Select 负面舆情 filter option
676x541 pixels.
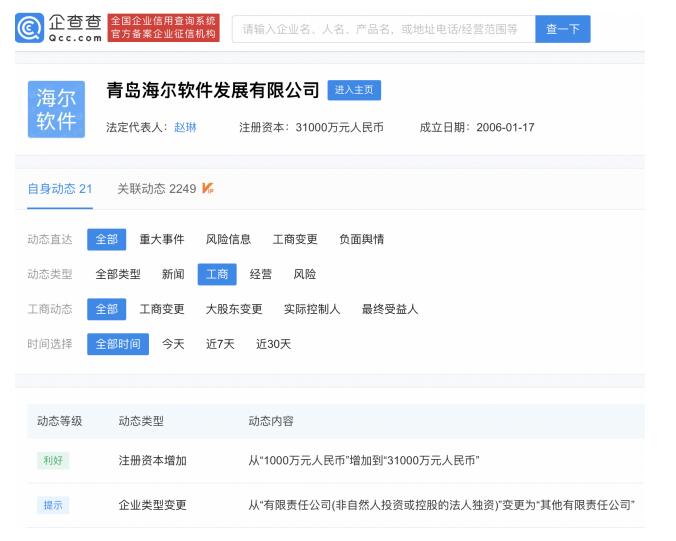click(361, 239)
